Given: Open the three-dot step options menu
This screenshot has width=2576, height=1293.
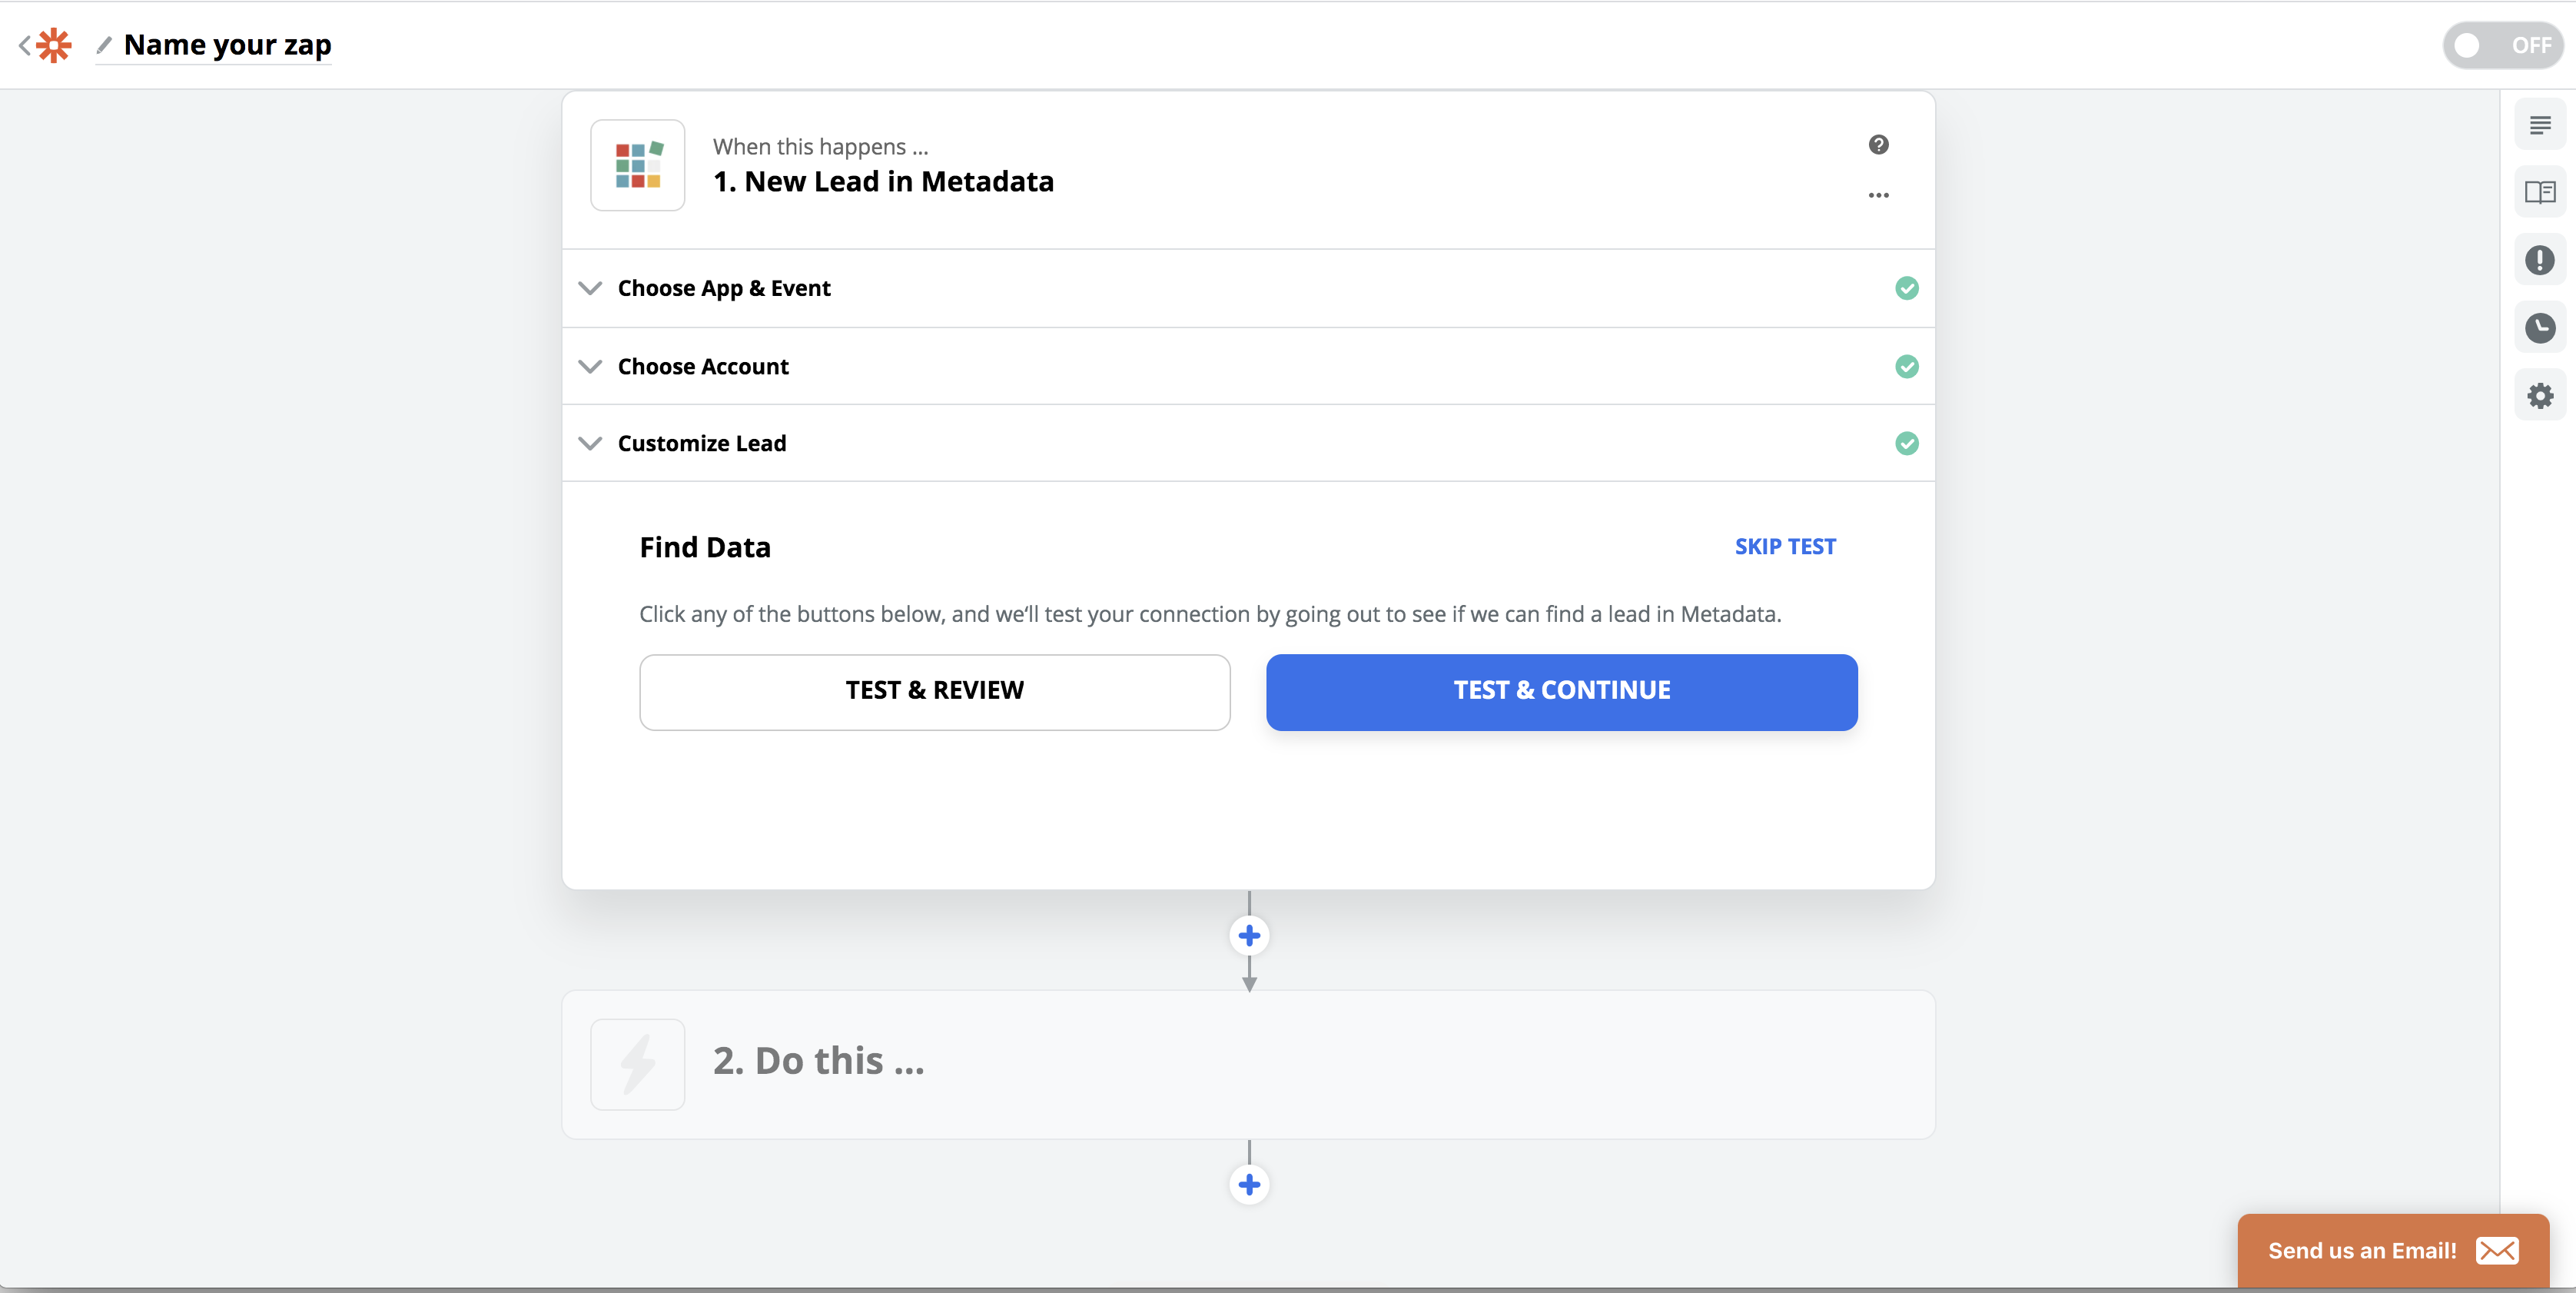Looking at the screenshot, I should tap(1878, 195).
